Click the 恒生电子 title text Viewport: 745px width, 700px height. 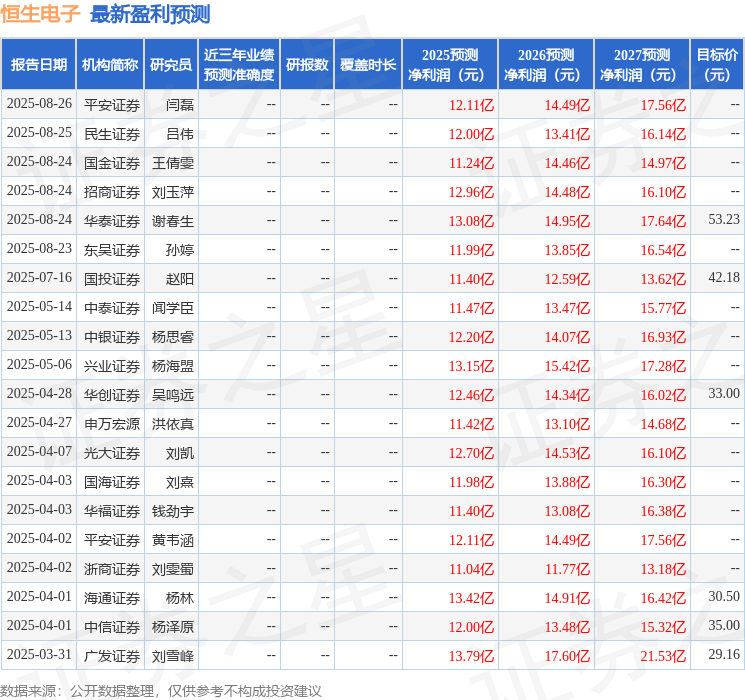pyautogui.click(x=40, y=14)
